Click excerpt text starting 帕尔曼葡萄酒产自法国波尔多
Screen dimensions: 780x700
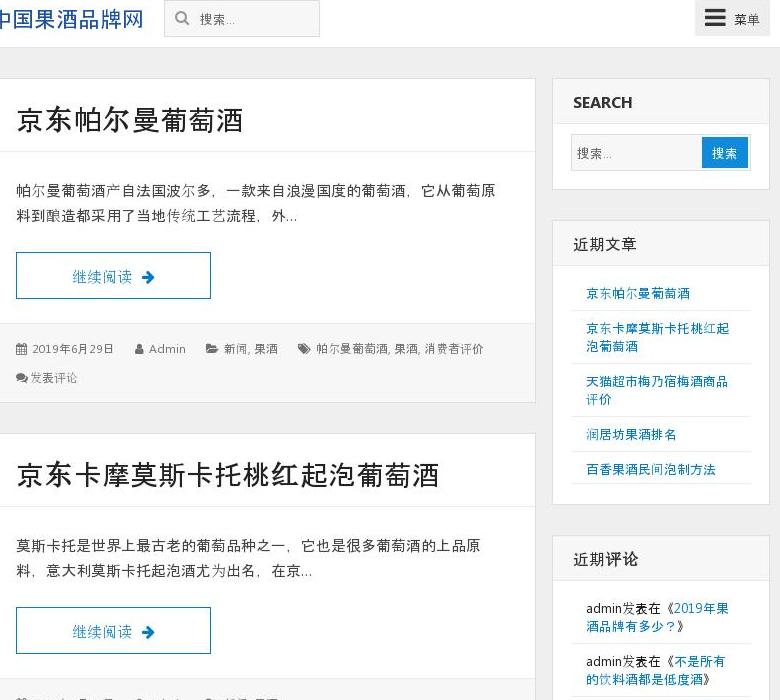point(256,203)
